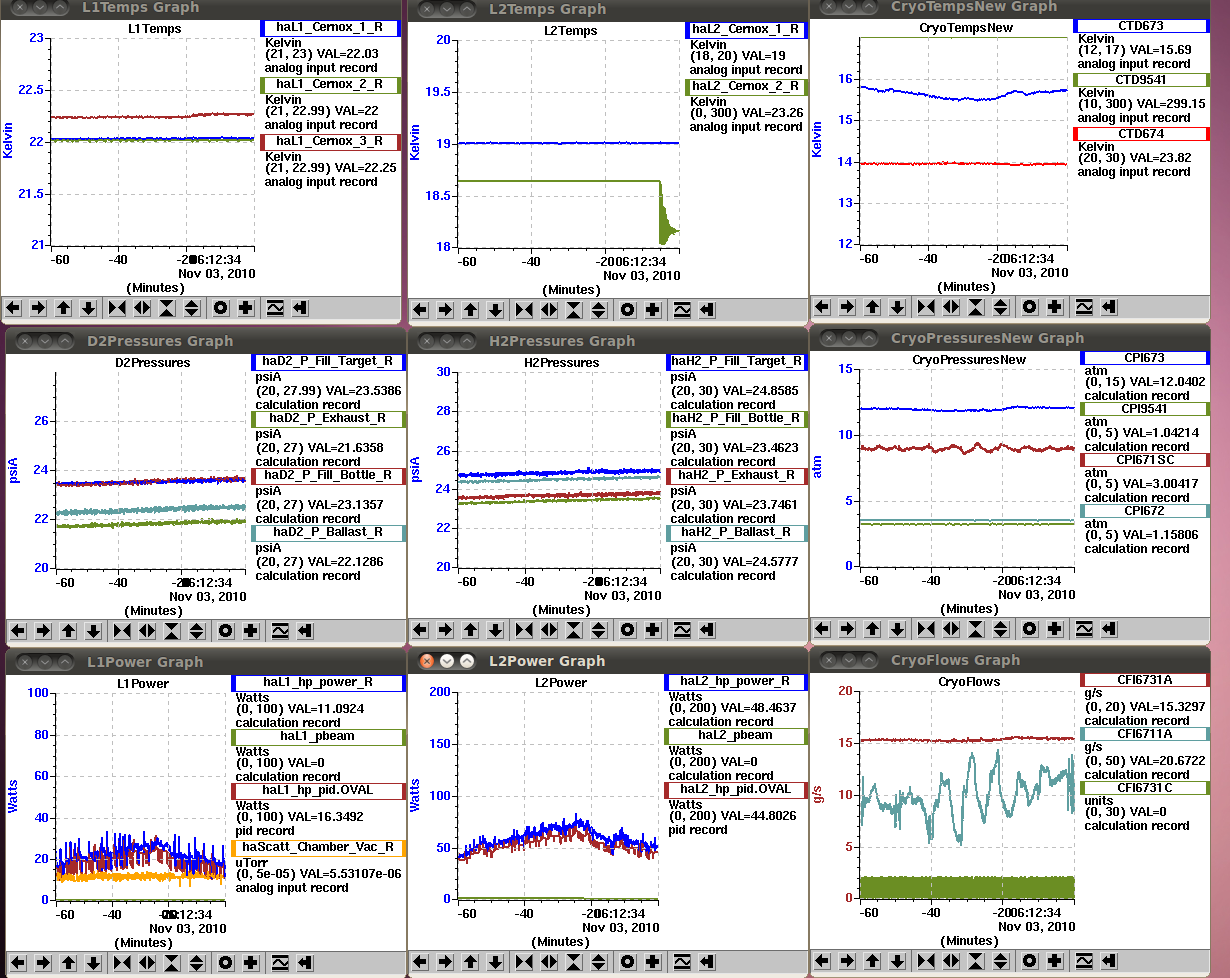The image size is (1230, 978).
Task: Select the CTD674 legend entry
Action: [1140, 134]
